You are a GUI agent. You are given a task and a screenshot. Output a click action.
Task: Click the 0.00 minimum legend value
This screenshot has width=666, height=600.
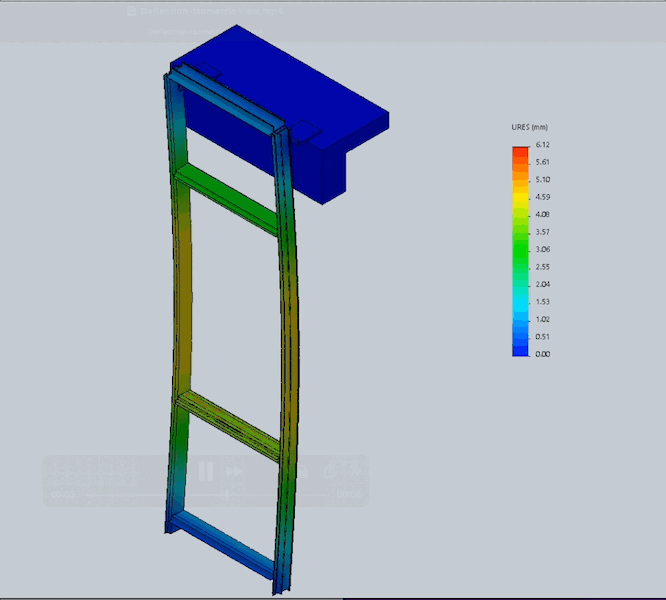click(542, 354)
